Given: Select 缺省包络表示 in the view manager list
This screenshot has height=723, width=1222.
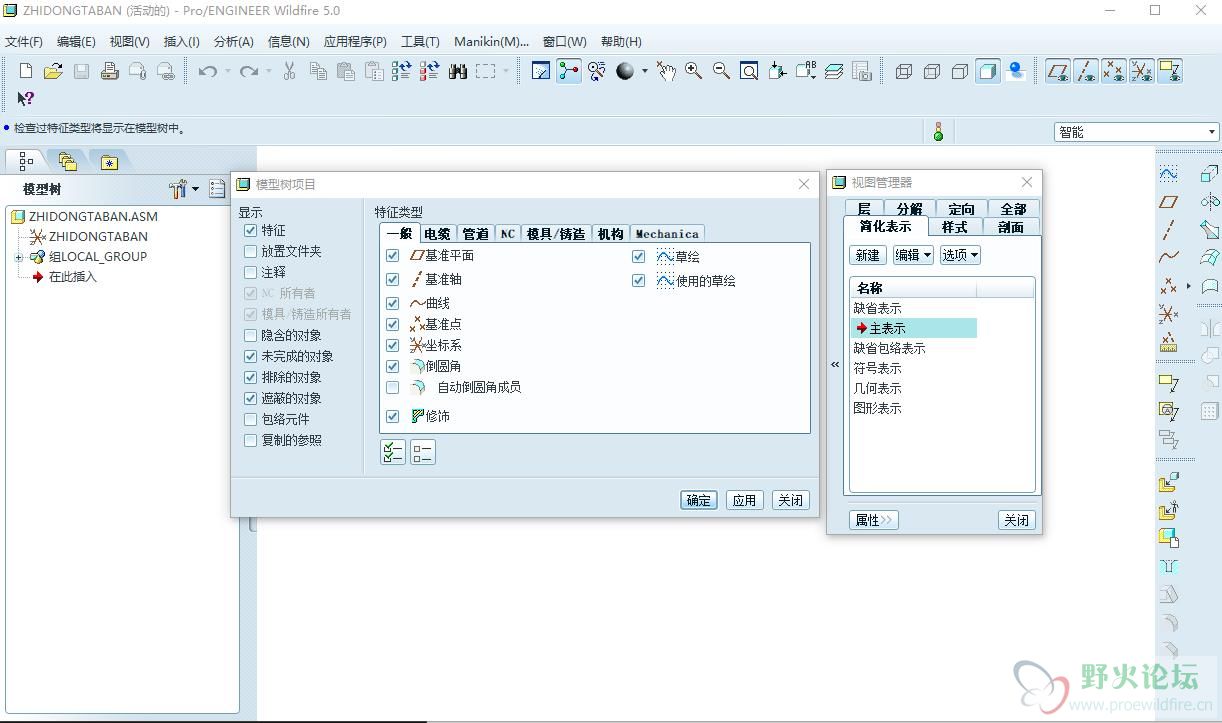Looking at the screenshot, I should pyautogui.click(x=889, y=348).
